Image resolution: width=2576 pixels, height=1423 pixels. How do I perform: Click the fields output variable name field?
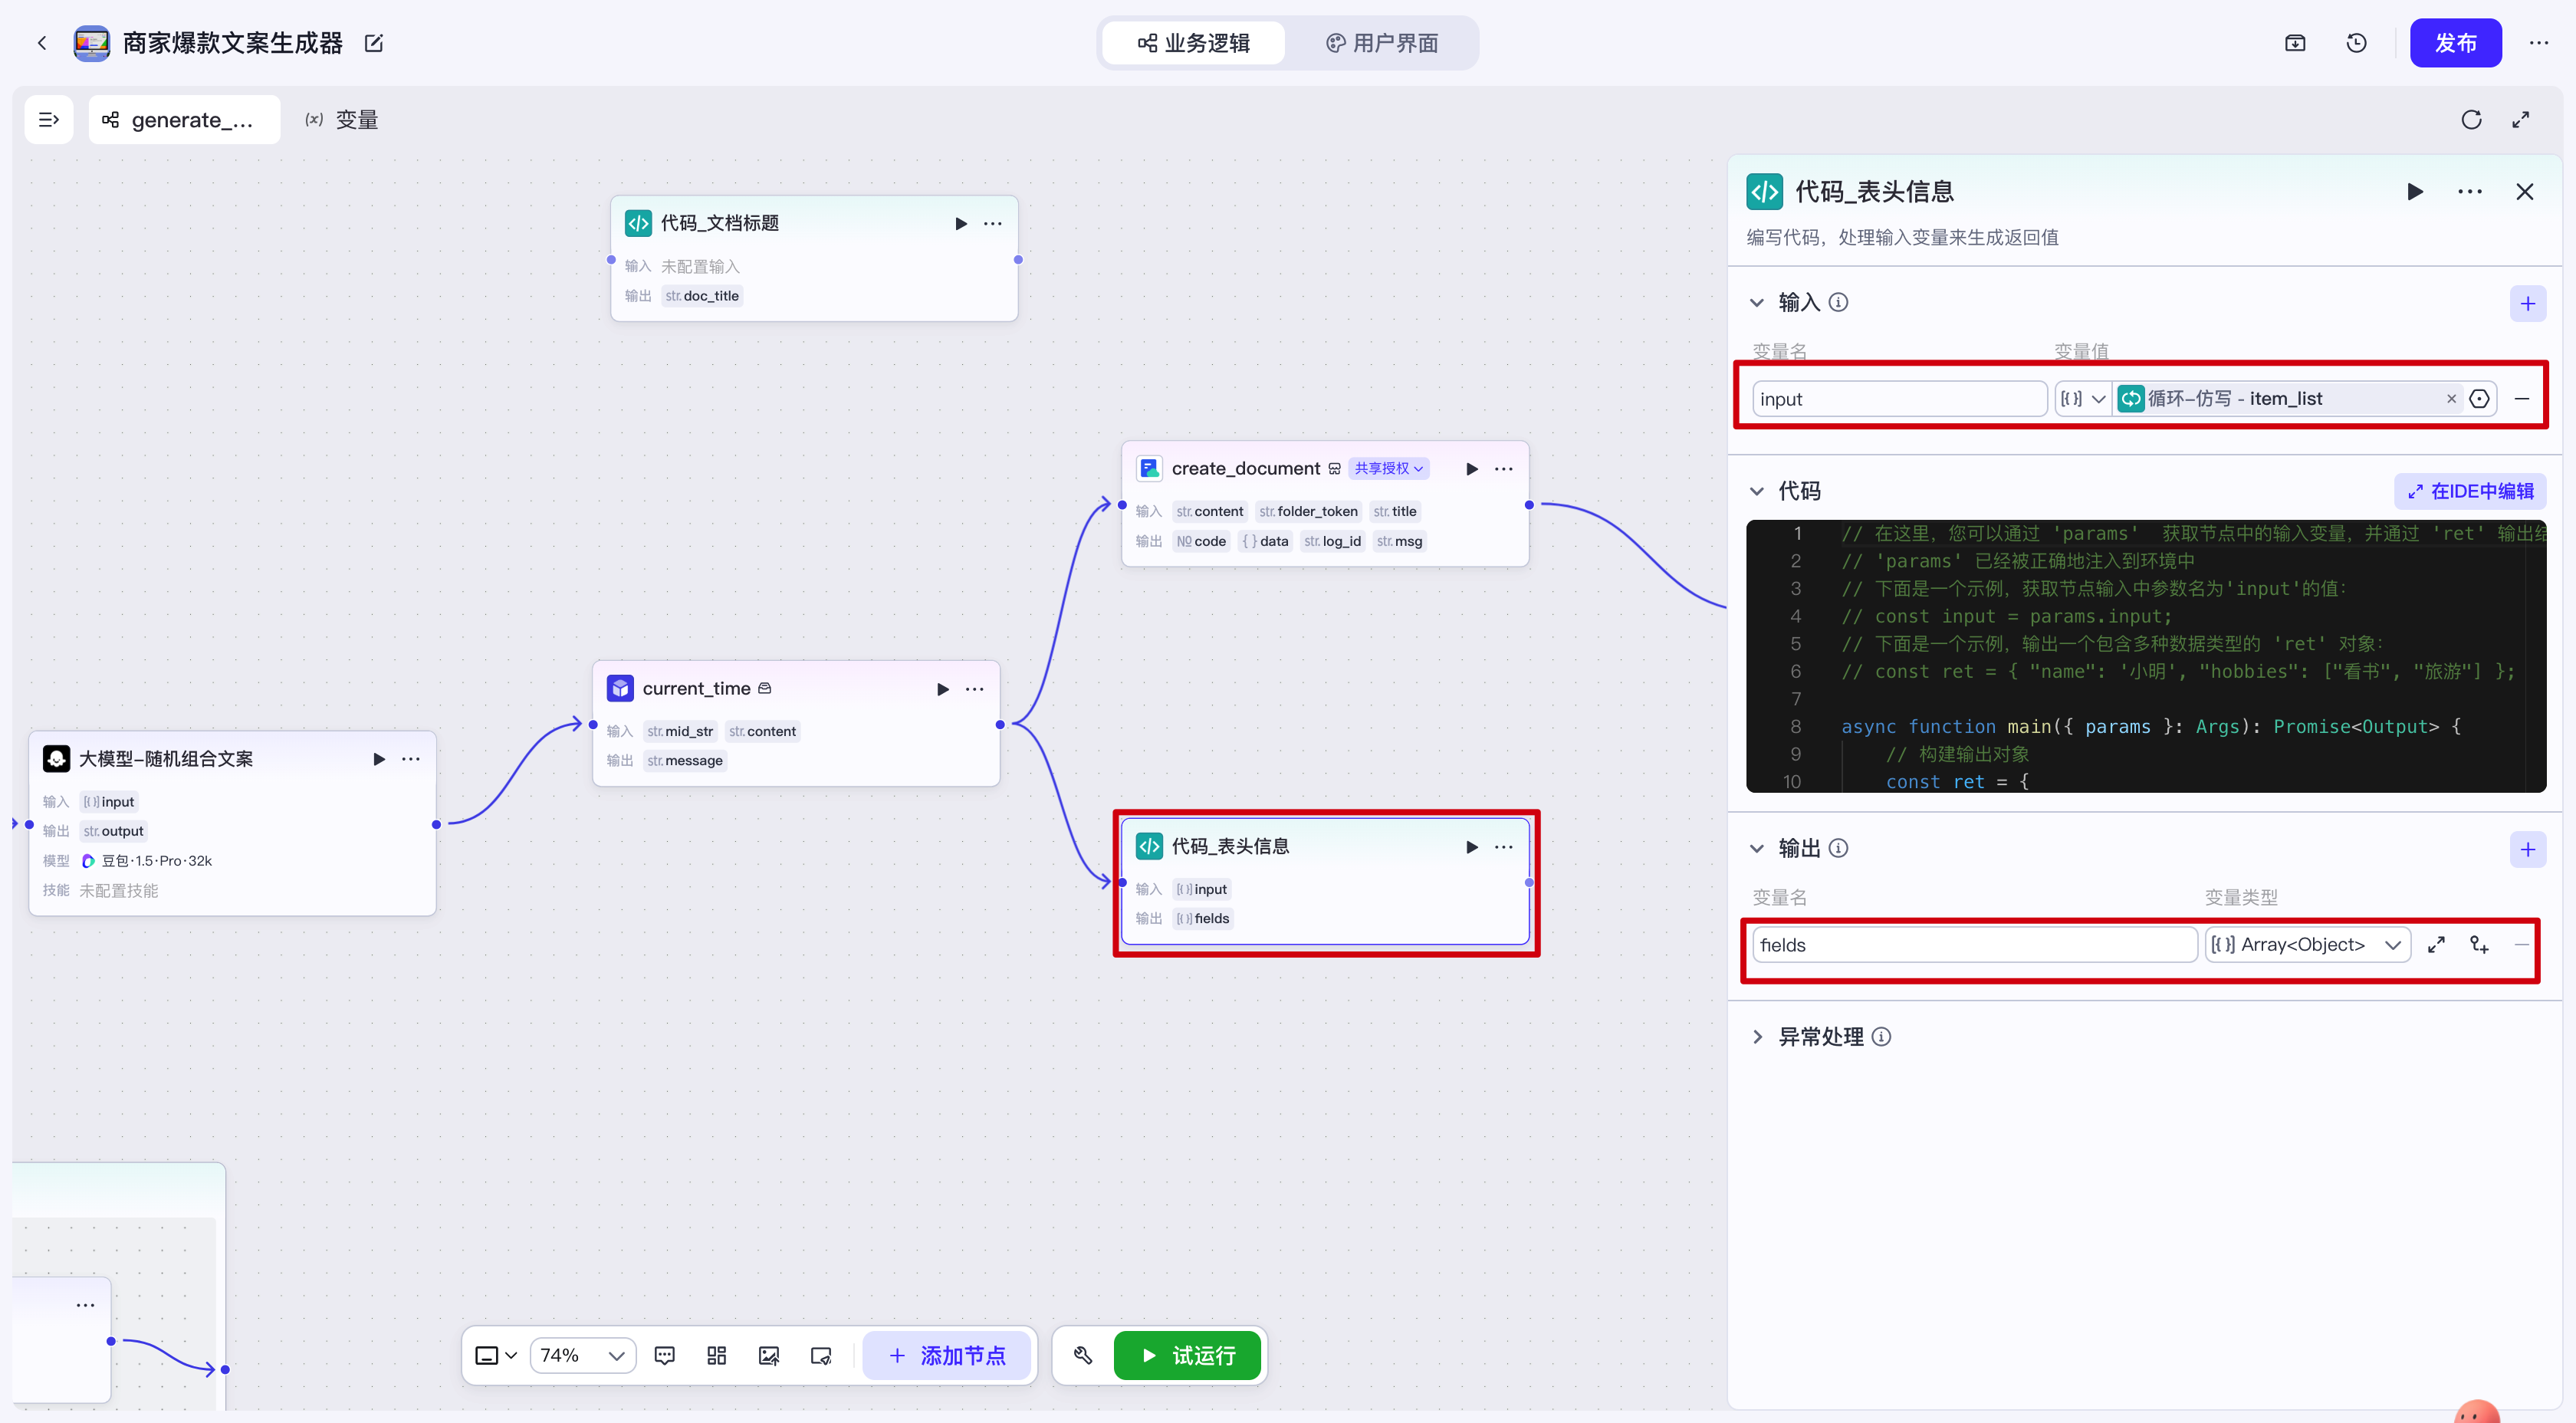tap(1974, 944)
